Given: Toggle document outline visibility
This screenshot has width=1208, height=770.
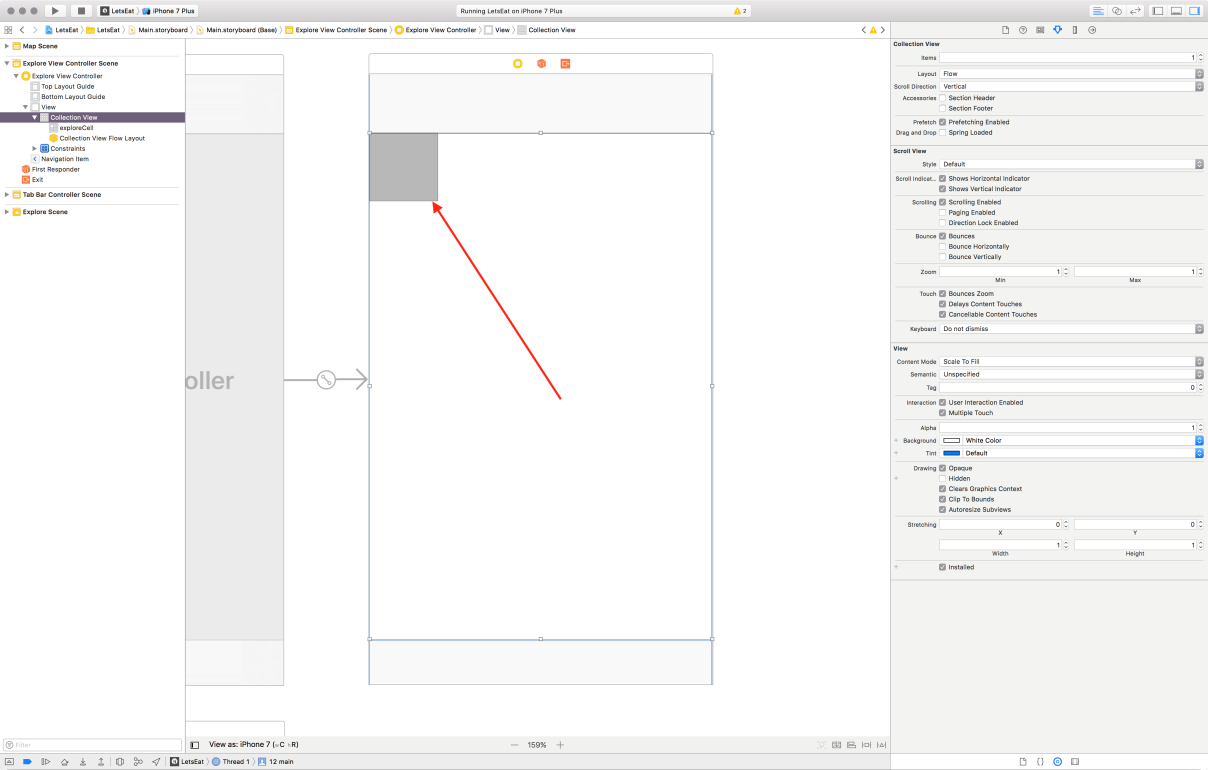Looking at the screenshot, I should [x=195, y=745].
